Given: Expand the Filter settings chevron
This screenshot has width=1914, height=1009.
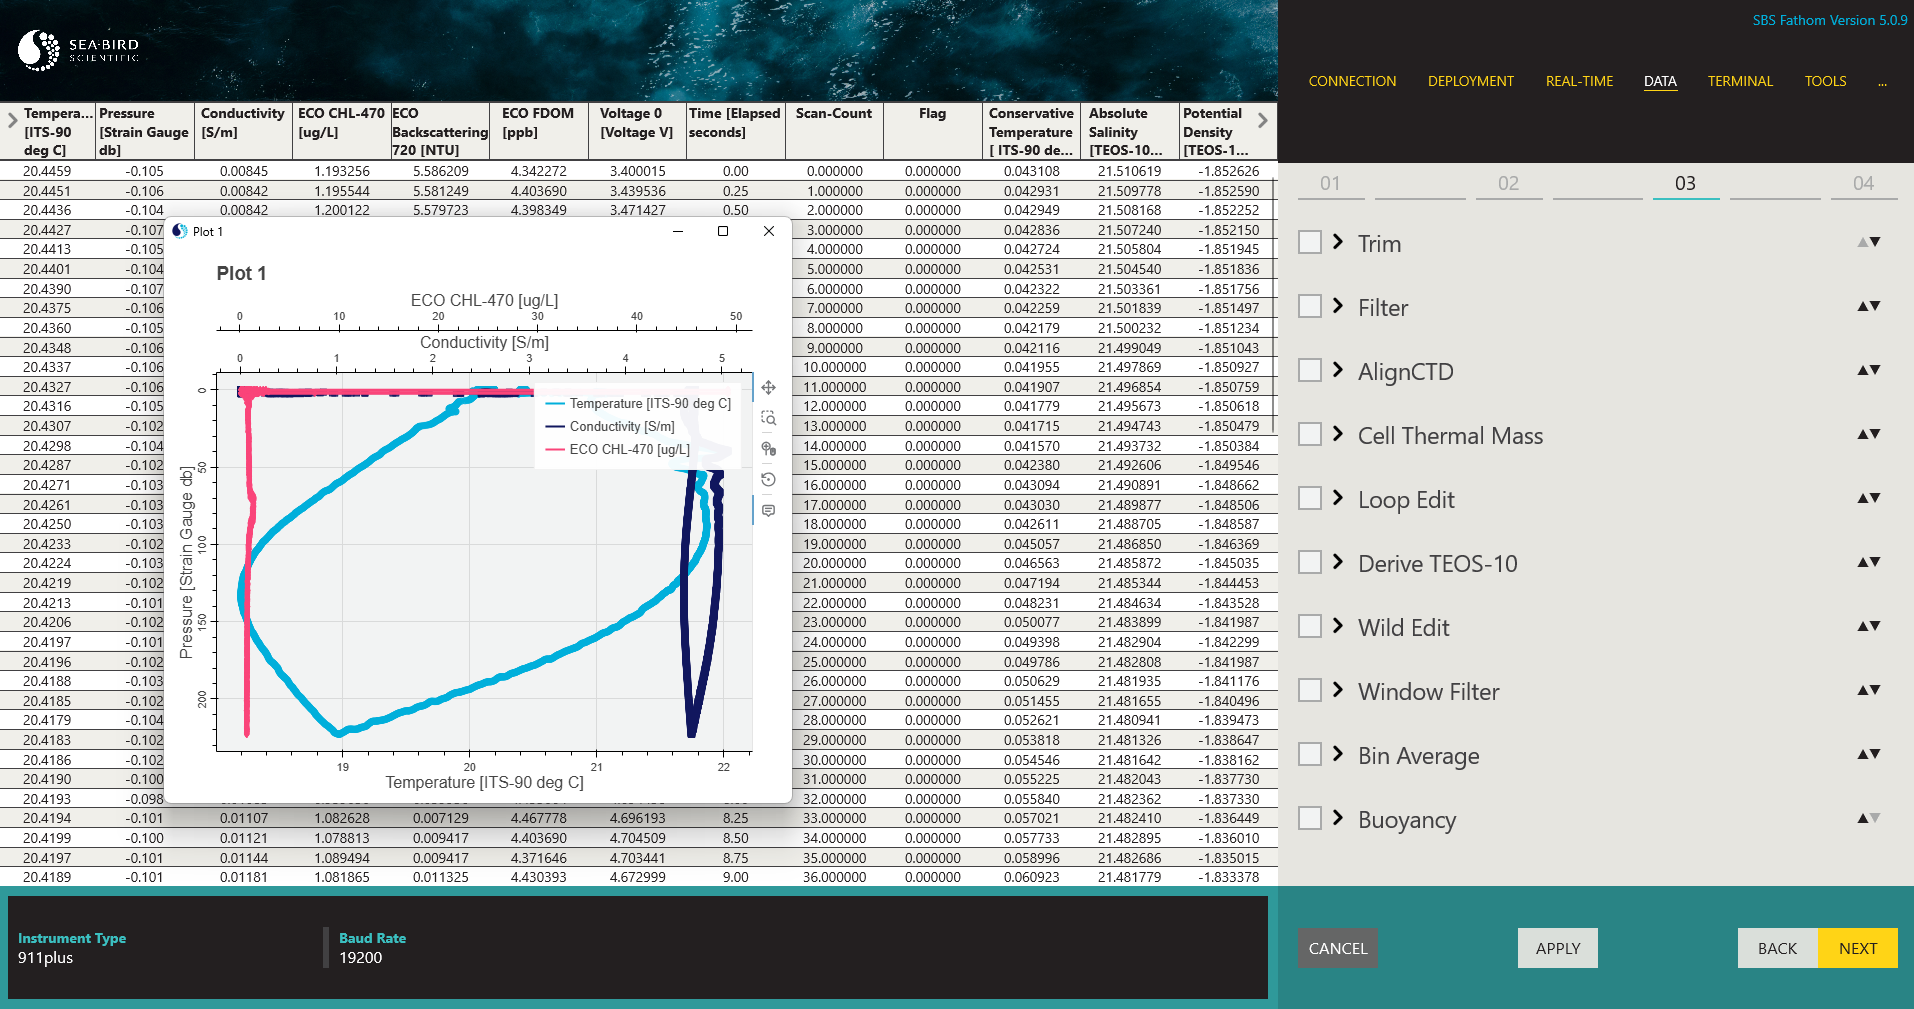Looking at the screenshot, I should click(1338, 306).
